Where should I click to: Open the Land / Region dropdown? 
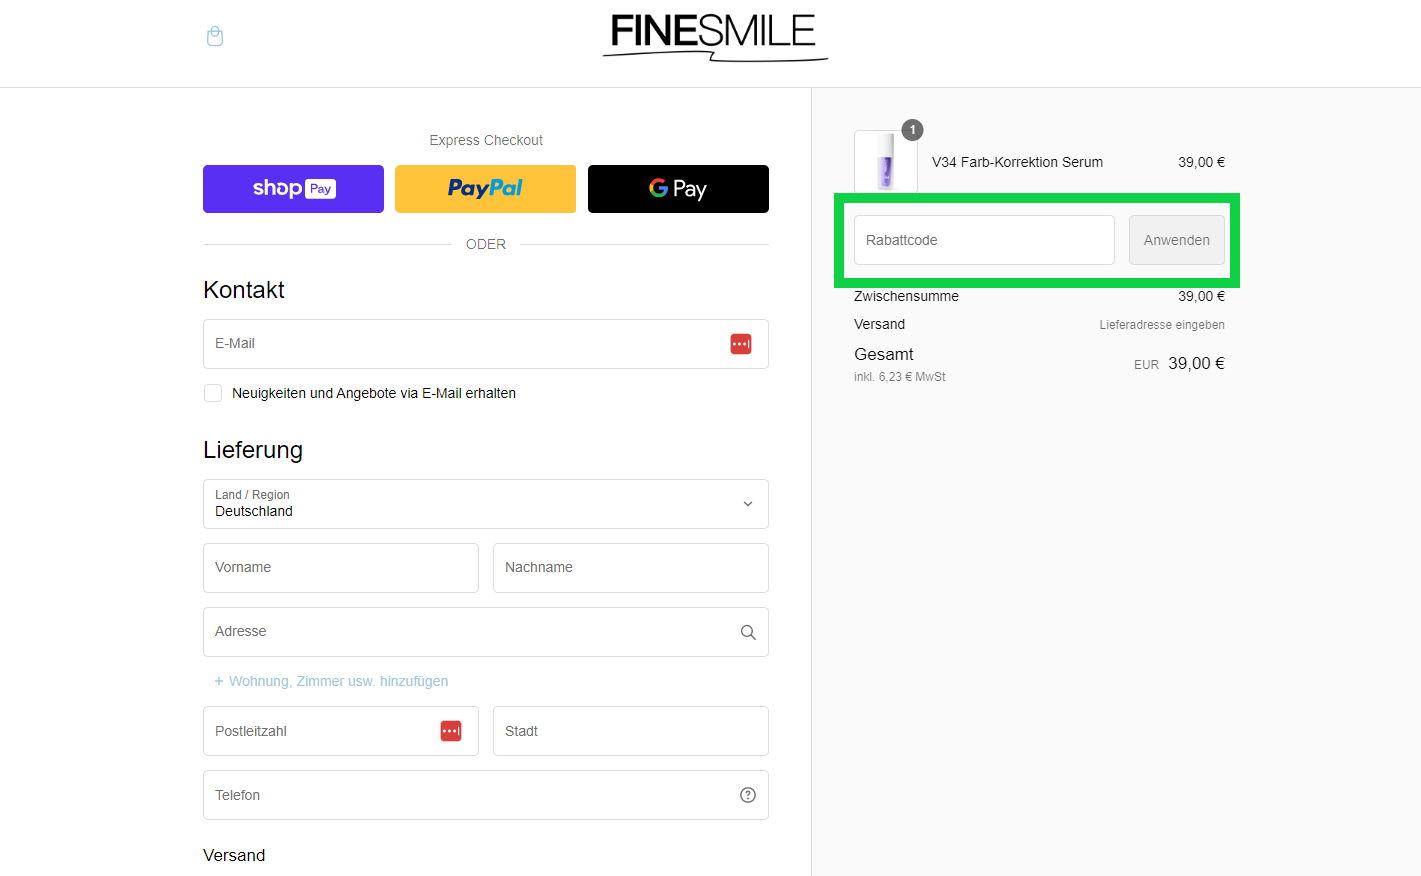point(486,504)
